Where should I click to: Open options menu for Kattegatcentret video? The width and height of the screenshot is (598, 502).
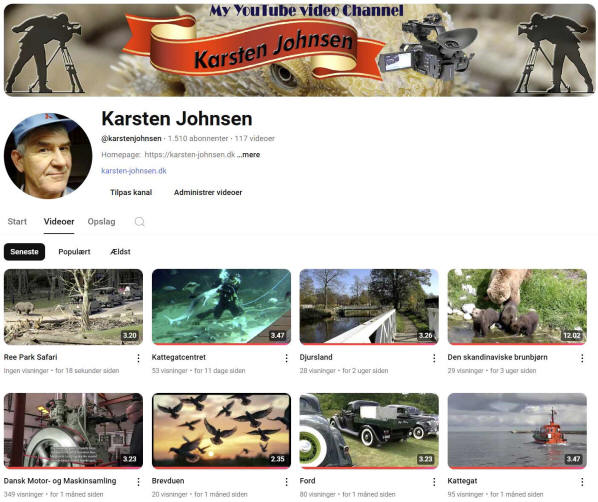click(x=286, y=358)
